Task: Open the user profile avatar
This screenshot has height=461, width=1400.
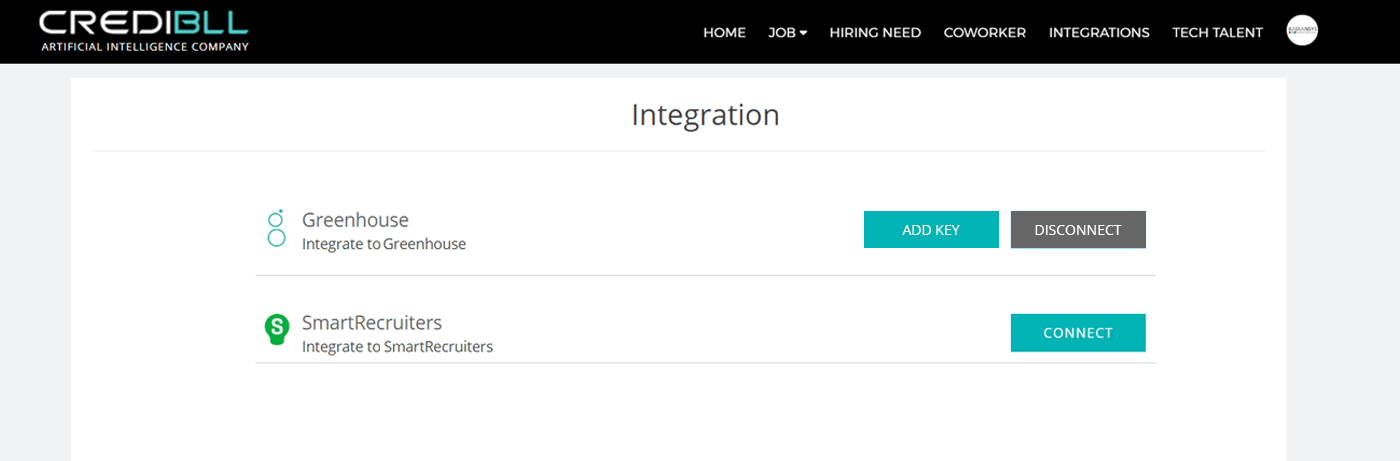Action: coord(1302,31)
